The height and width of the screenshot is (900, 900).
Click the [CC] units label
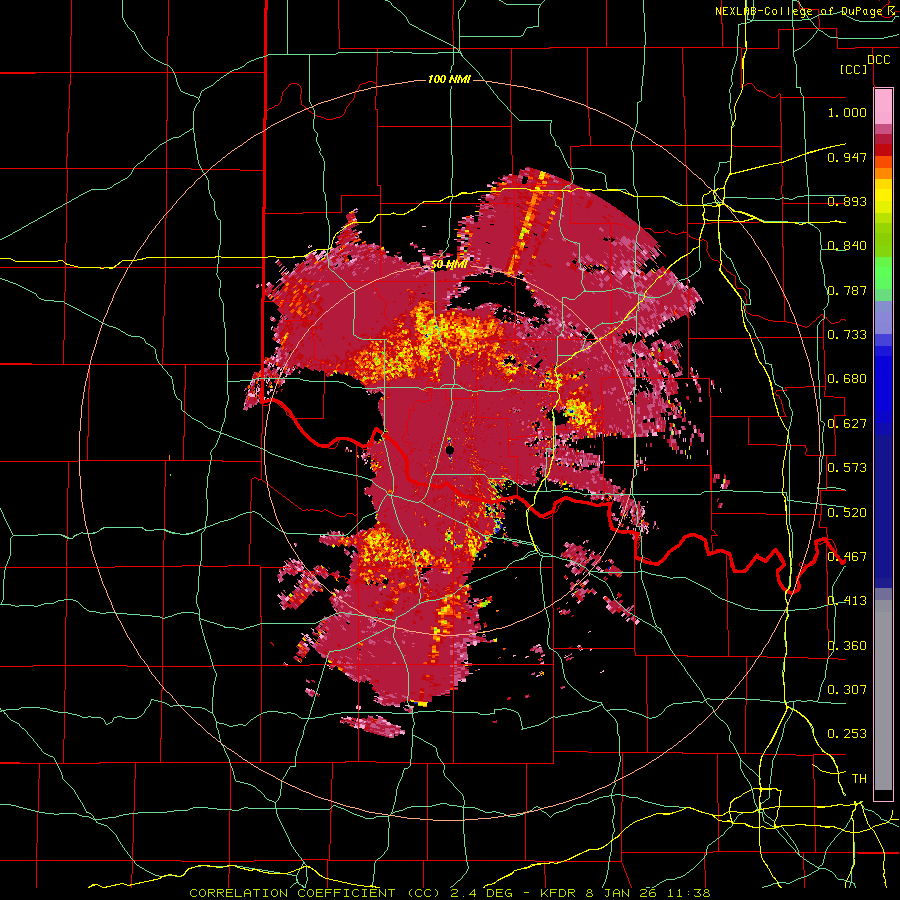pyautogui.click(x=854, y=69)
